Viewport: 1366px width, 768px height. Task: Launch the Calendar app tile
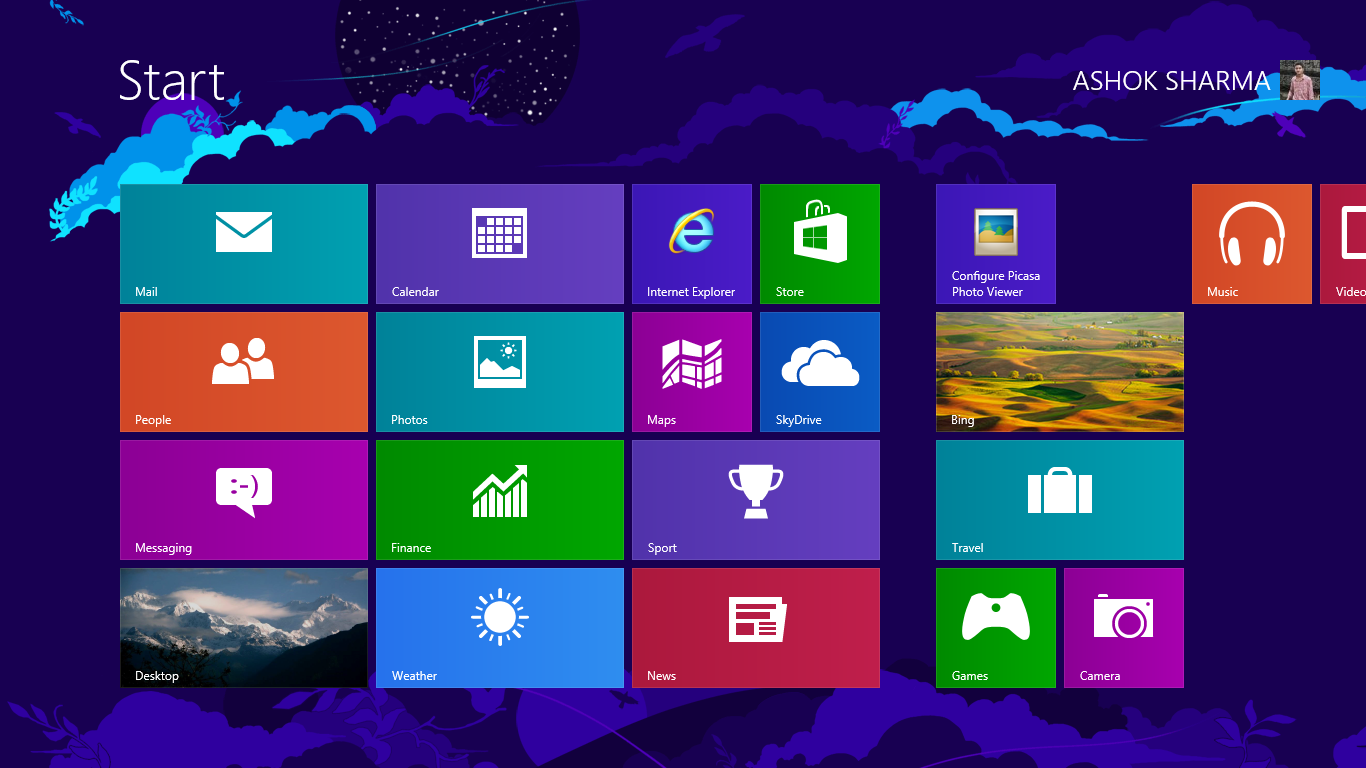pos(500,244)
